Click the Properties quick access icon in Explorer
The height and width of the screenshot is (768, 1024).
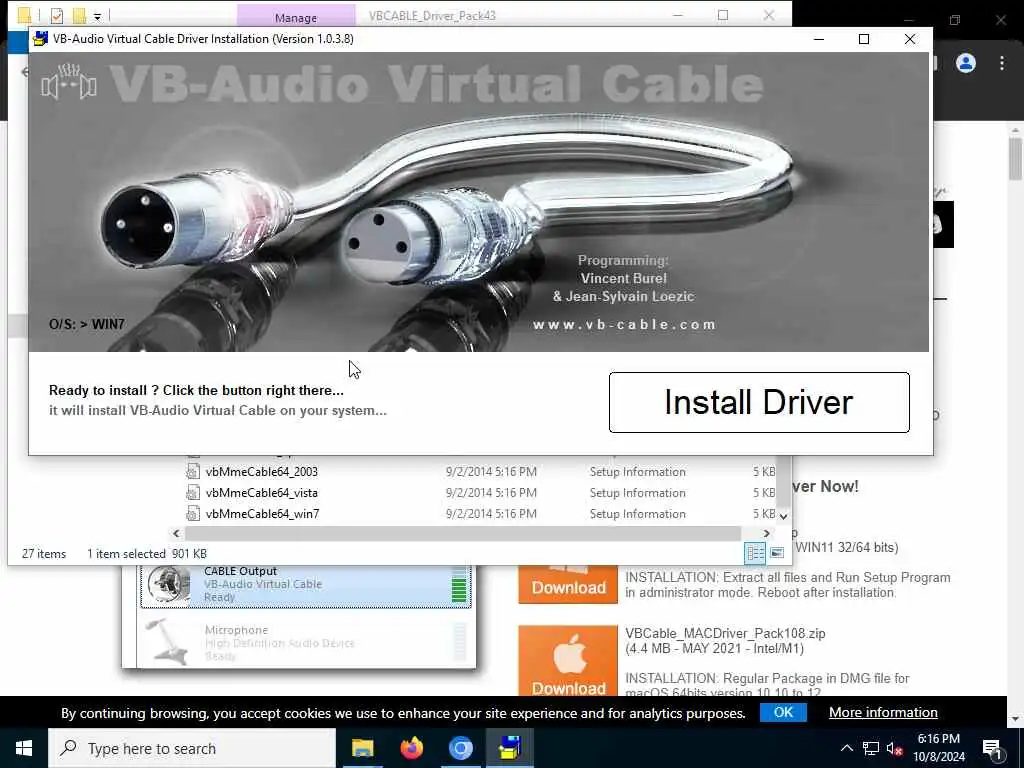57,15
